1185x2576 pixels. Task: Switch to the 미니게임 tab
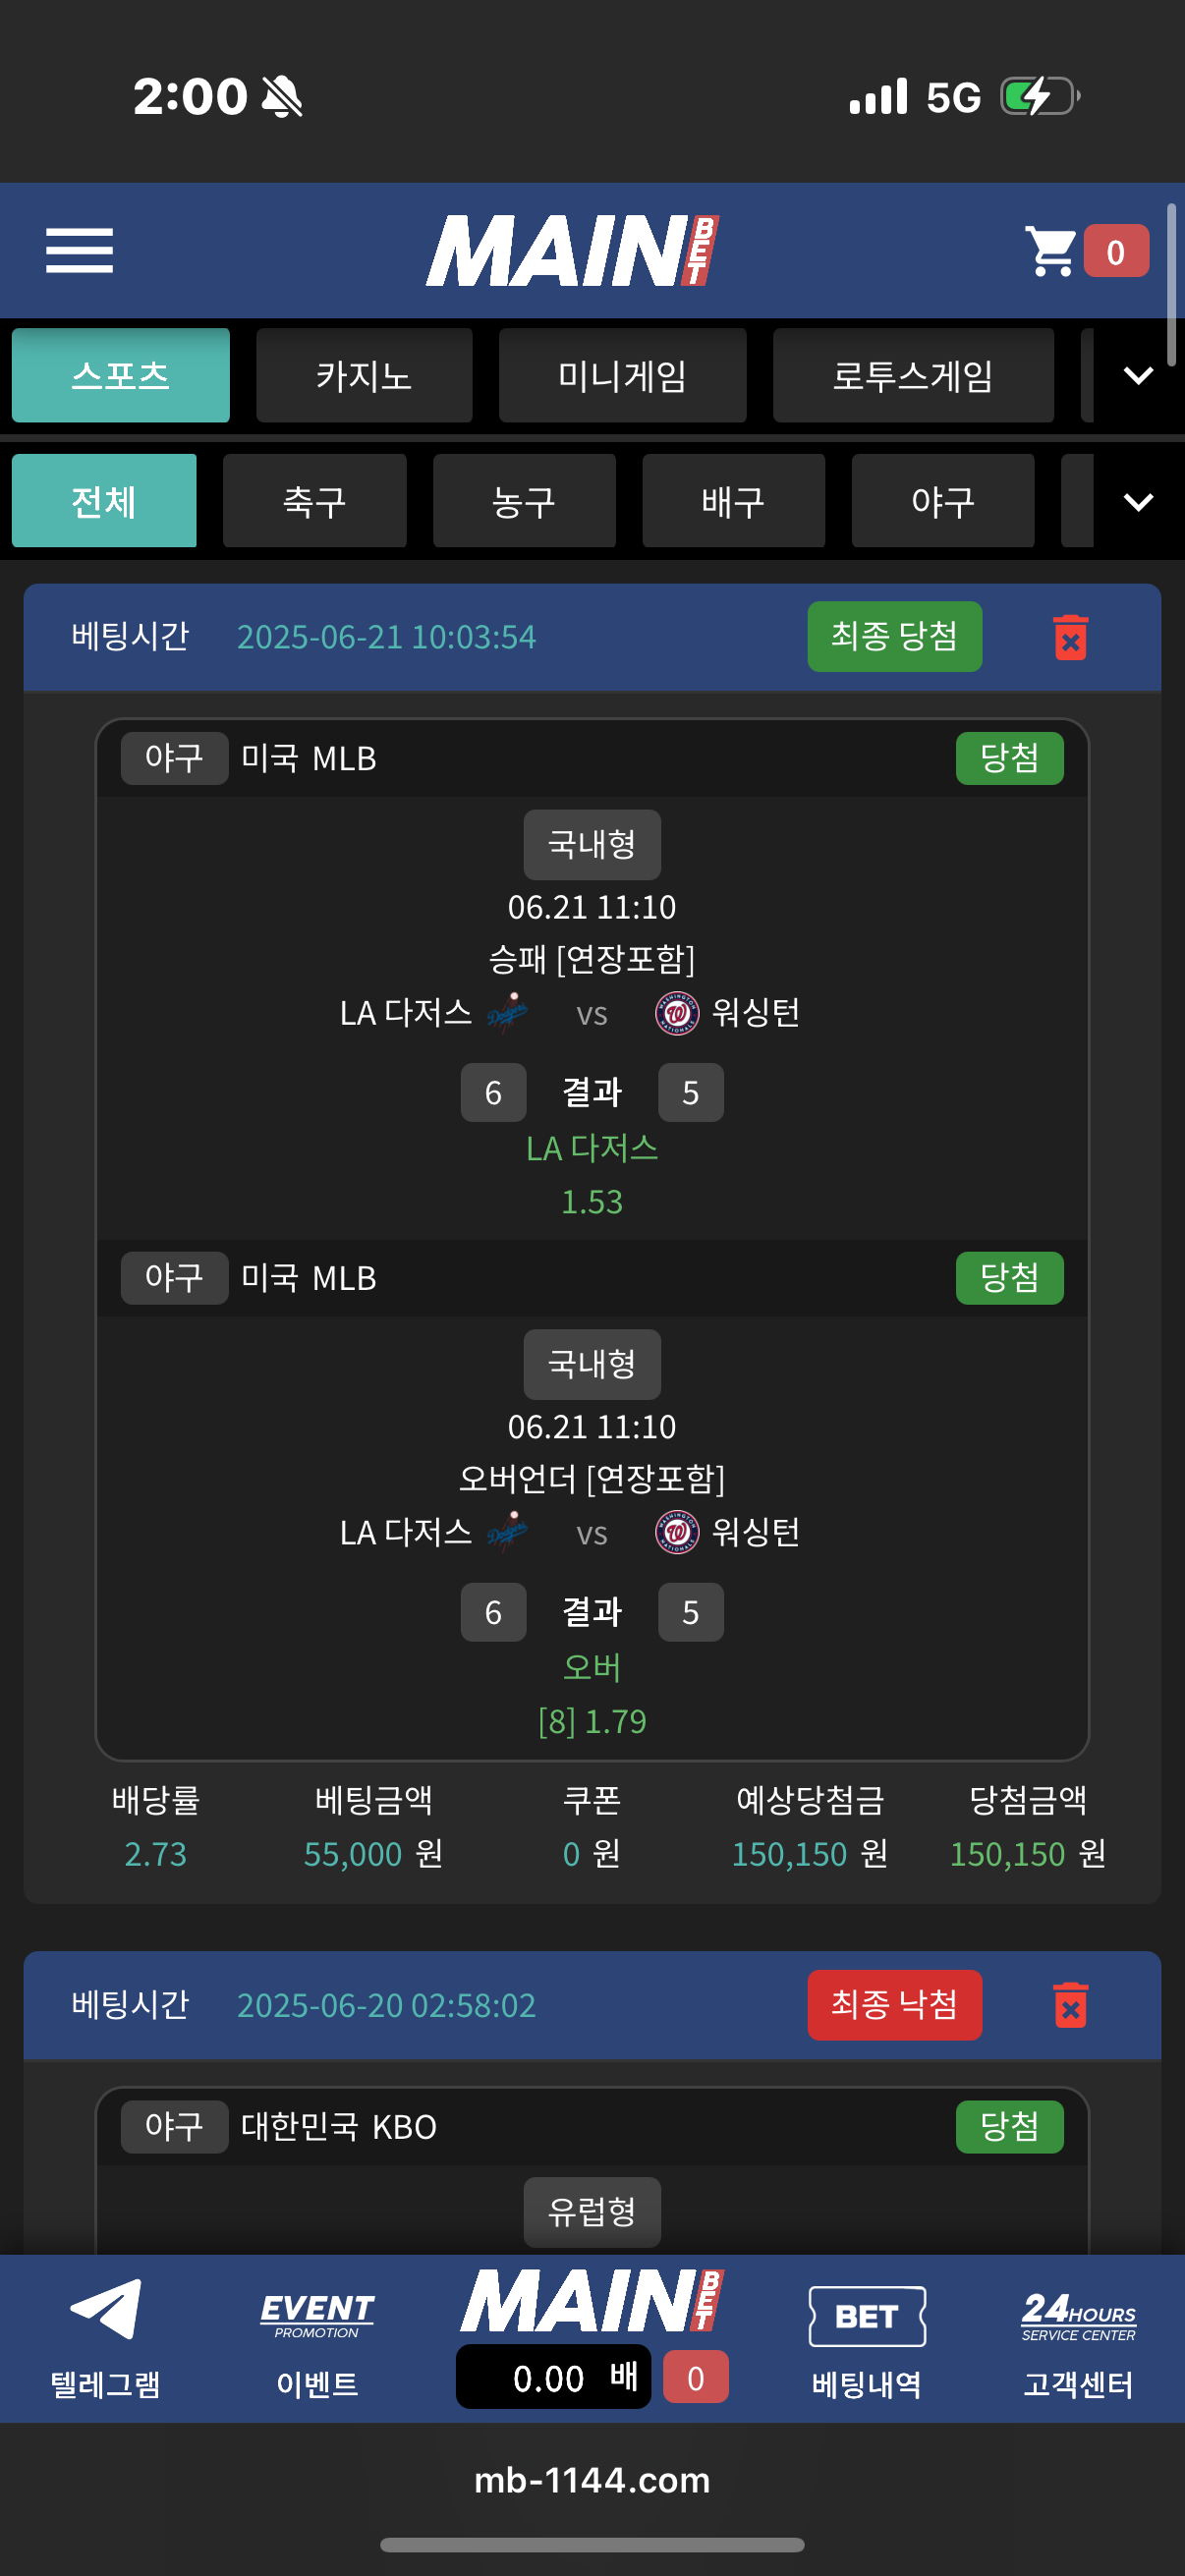pos(622,376)
